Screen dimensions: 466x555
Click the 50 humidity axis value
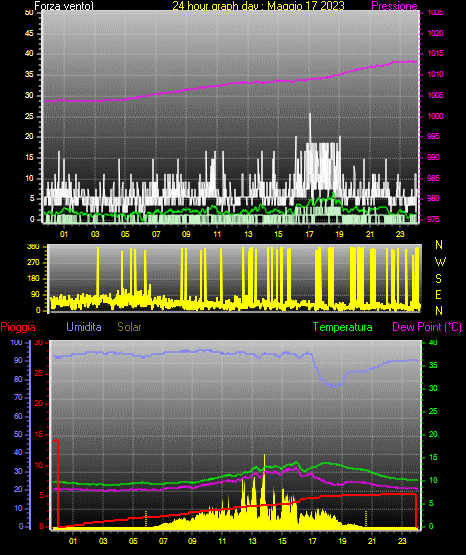click(18, 434)
